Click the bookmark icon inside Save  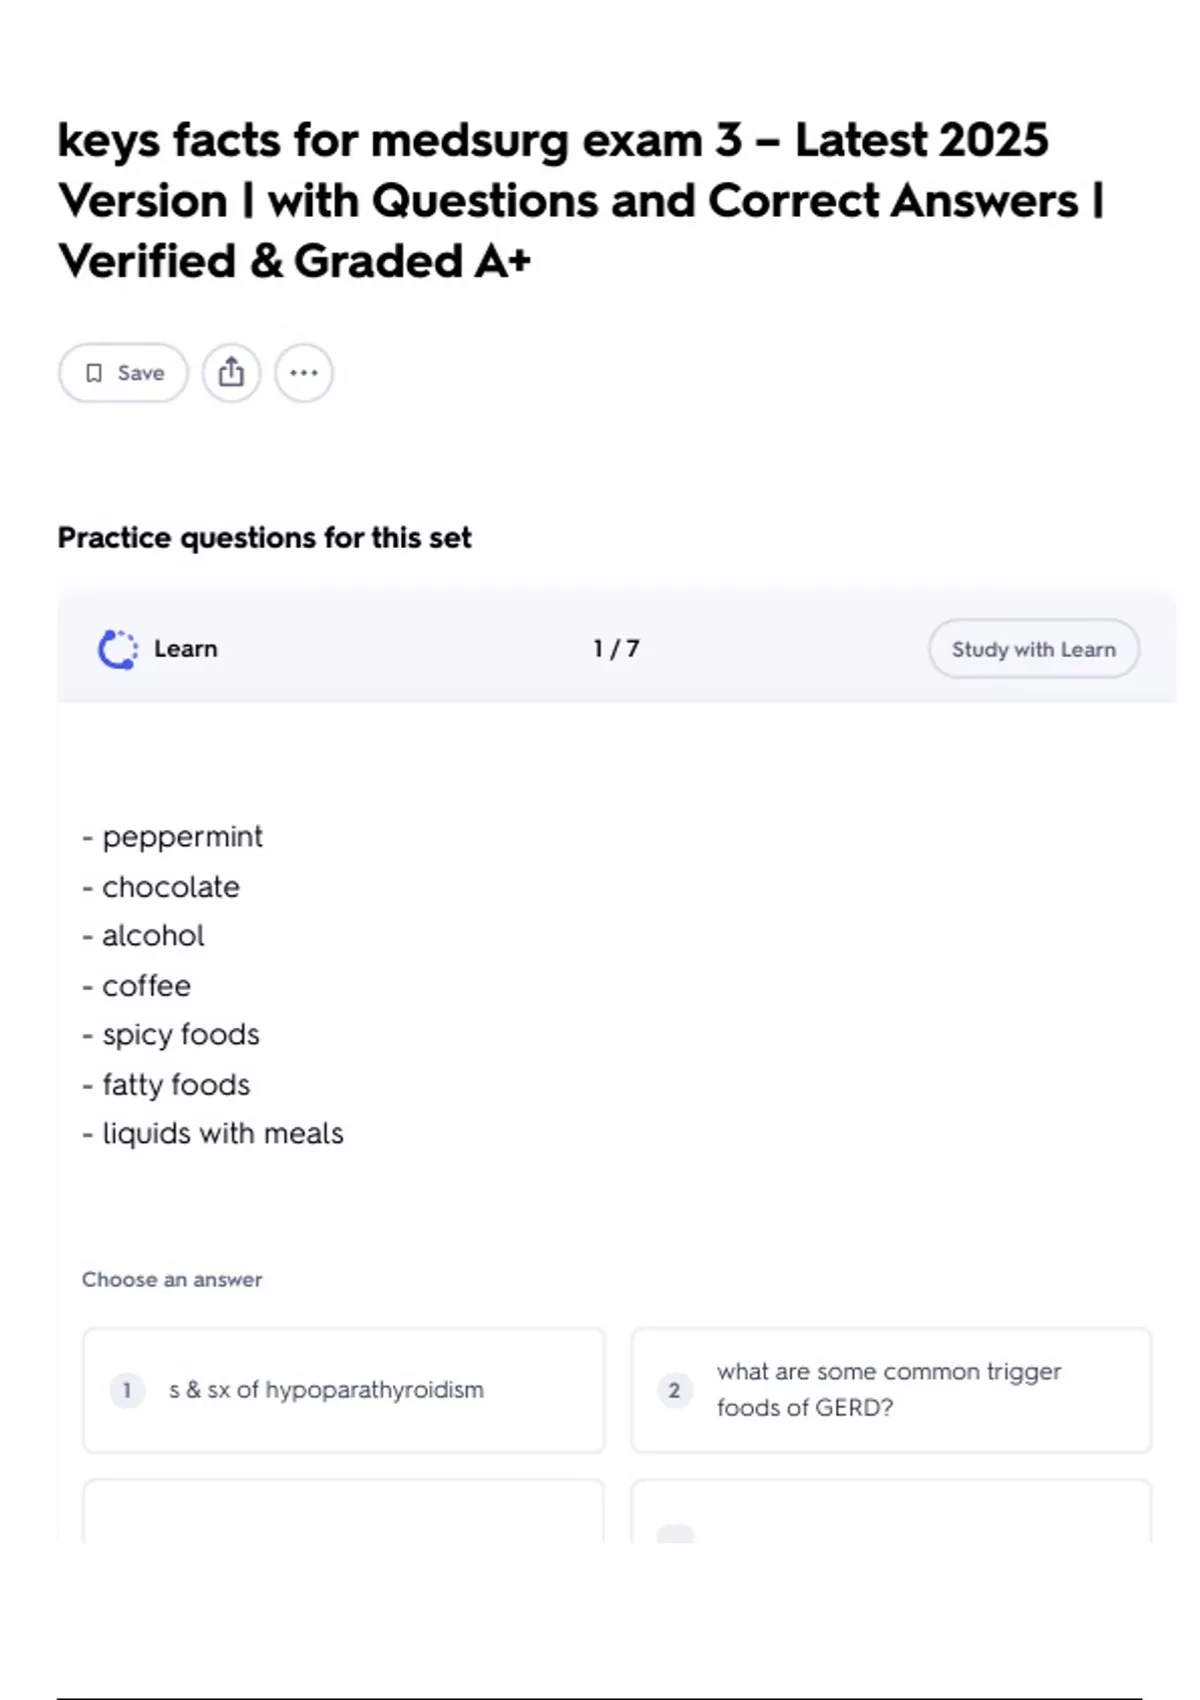click(x=94, y=373)
